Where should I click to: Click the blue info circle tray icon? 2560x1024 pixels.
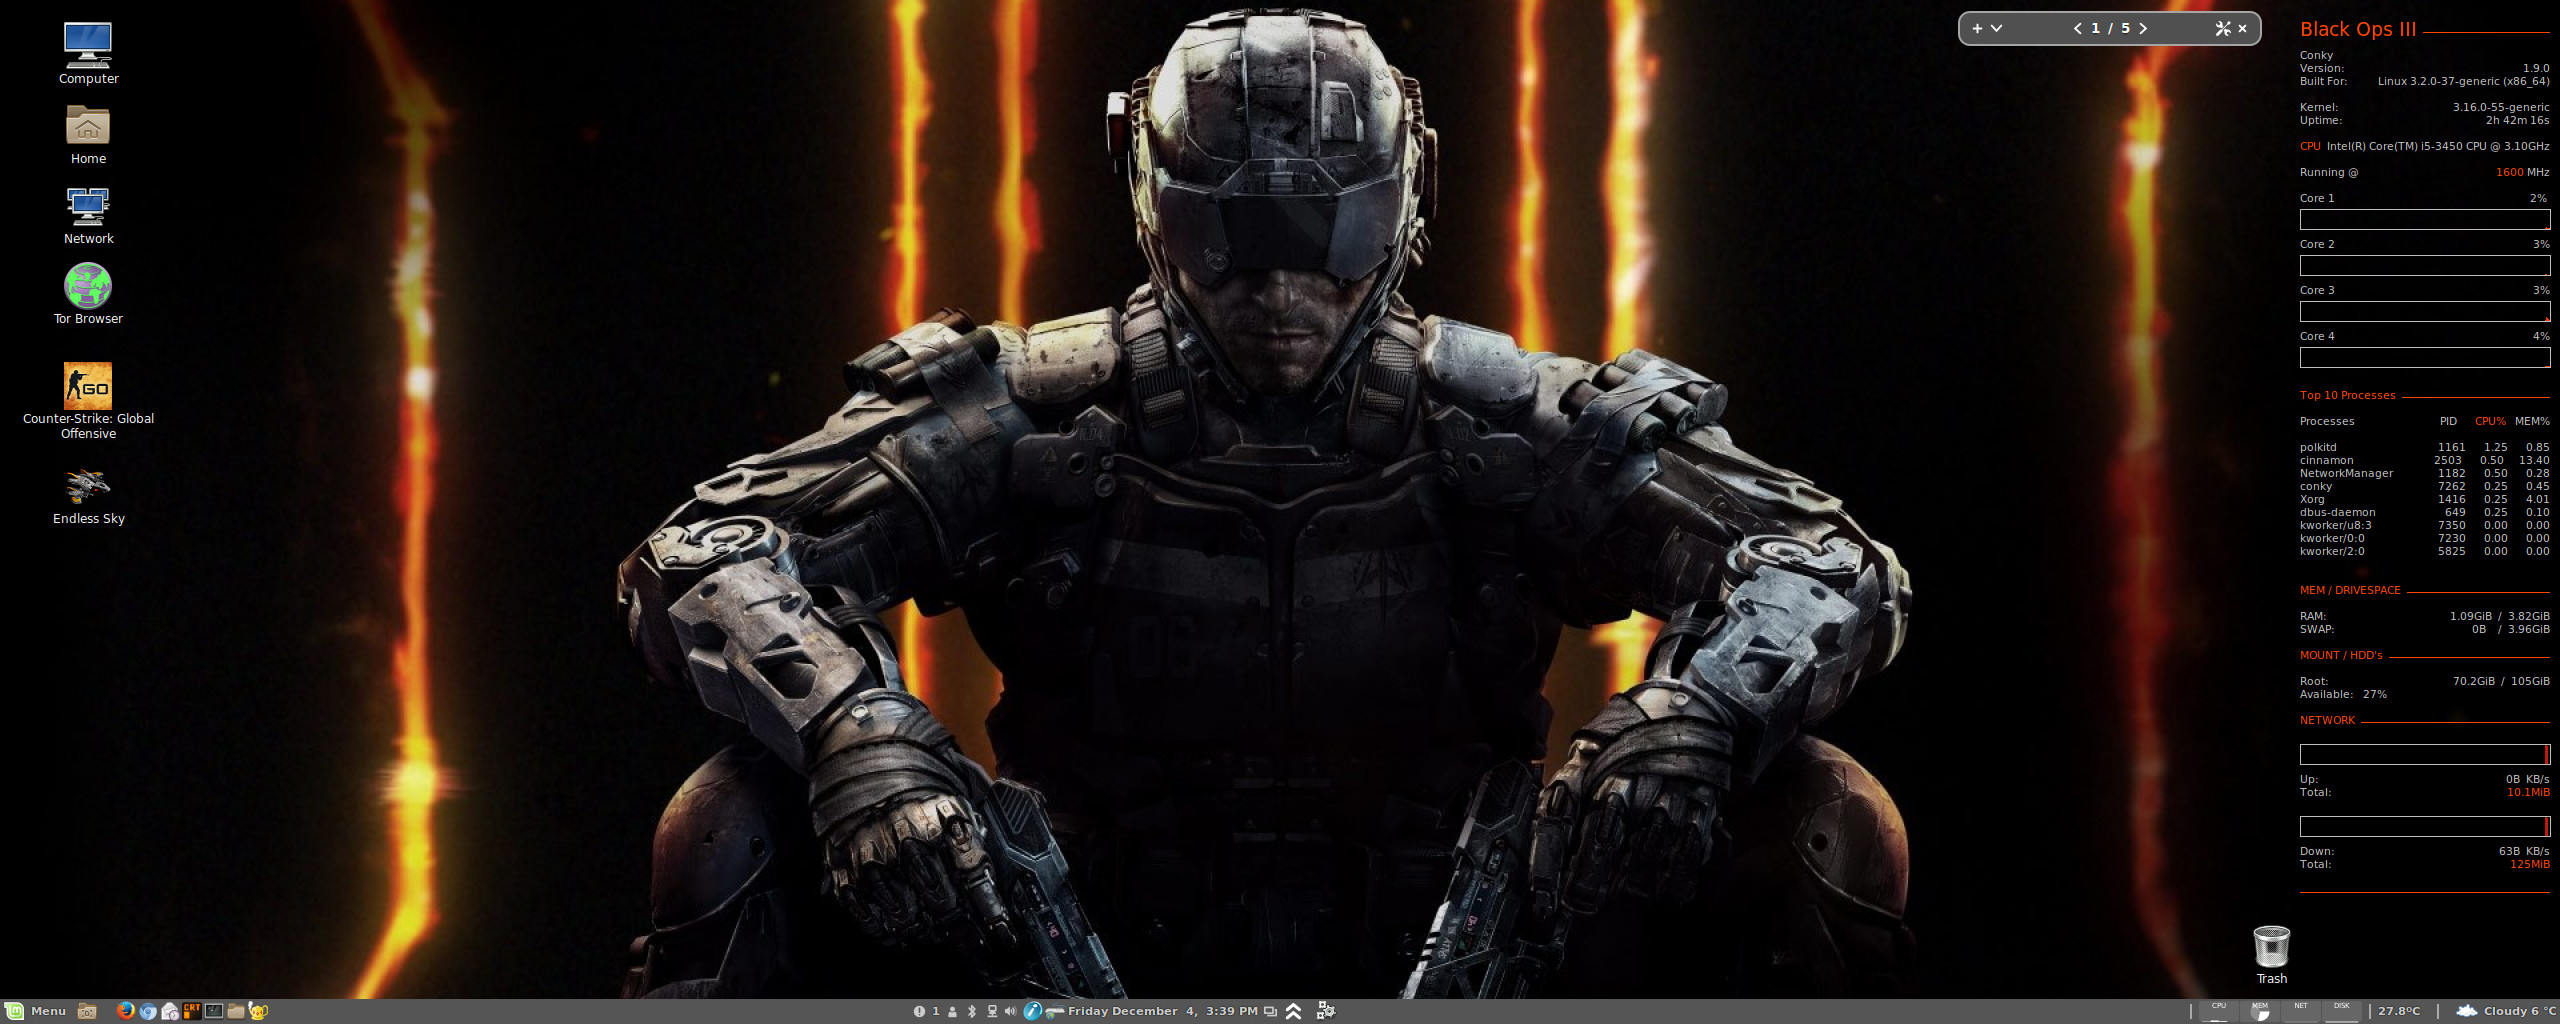[1033, 1011]
